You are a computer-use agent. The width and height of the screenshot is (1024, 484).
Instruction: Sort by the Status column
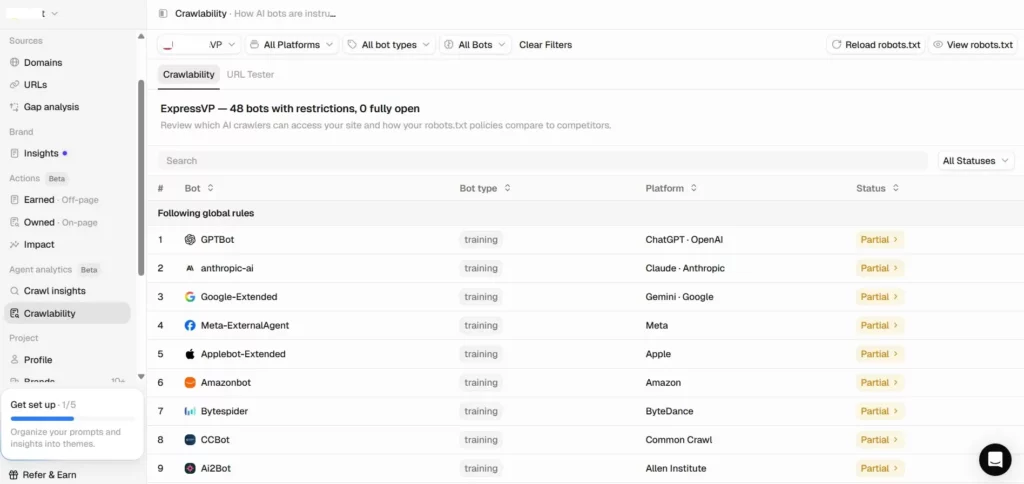(x=878, y=188)
